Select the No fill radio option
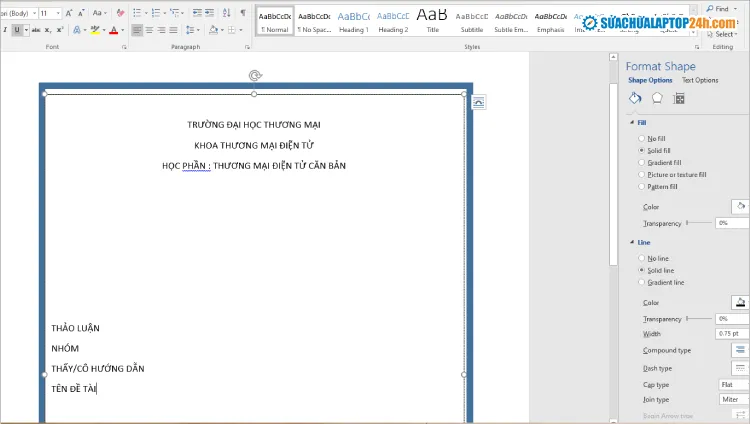 [x=642, y=139]
